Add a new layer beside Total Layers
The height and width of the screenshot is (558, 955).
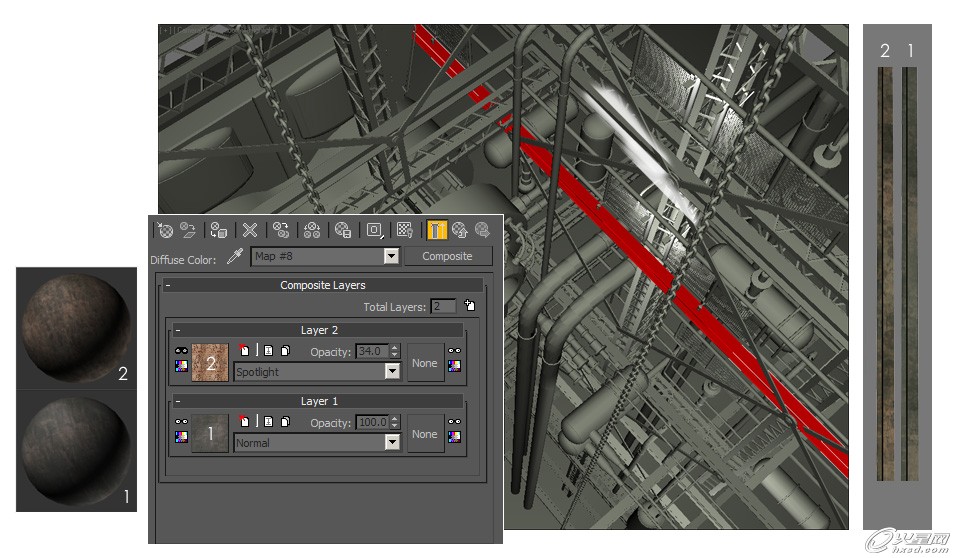click(469, 305)
